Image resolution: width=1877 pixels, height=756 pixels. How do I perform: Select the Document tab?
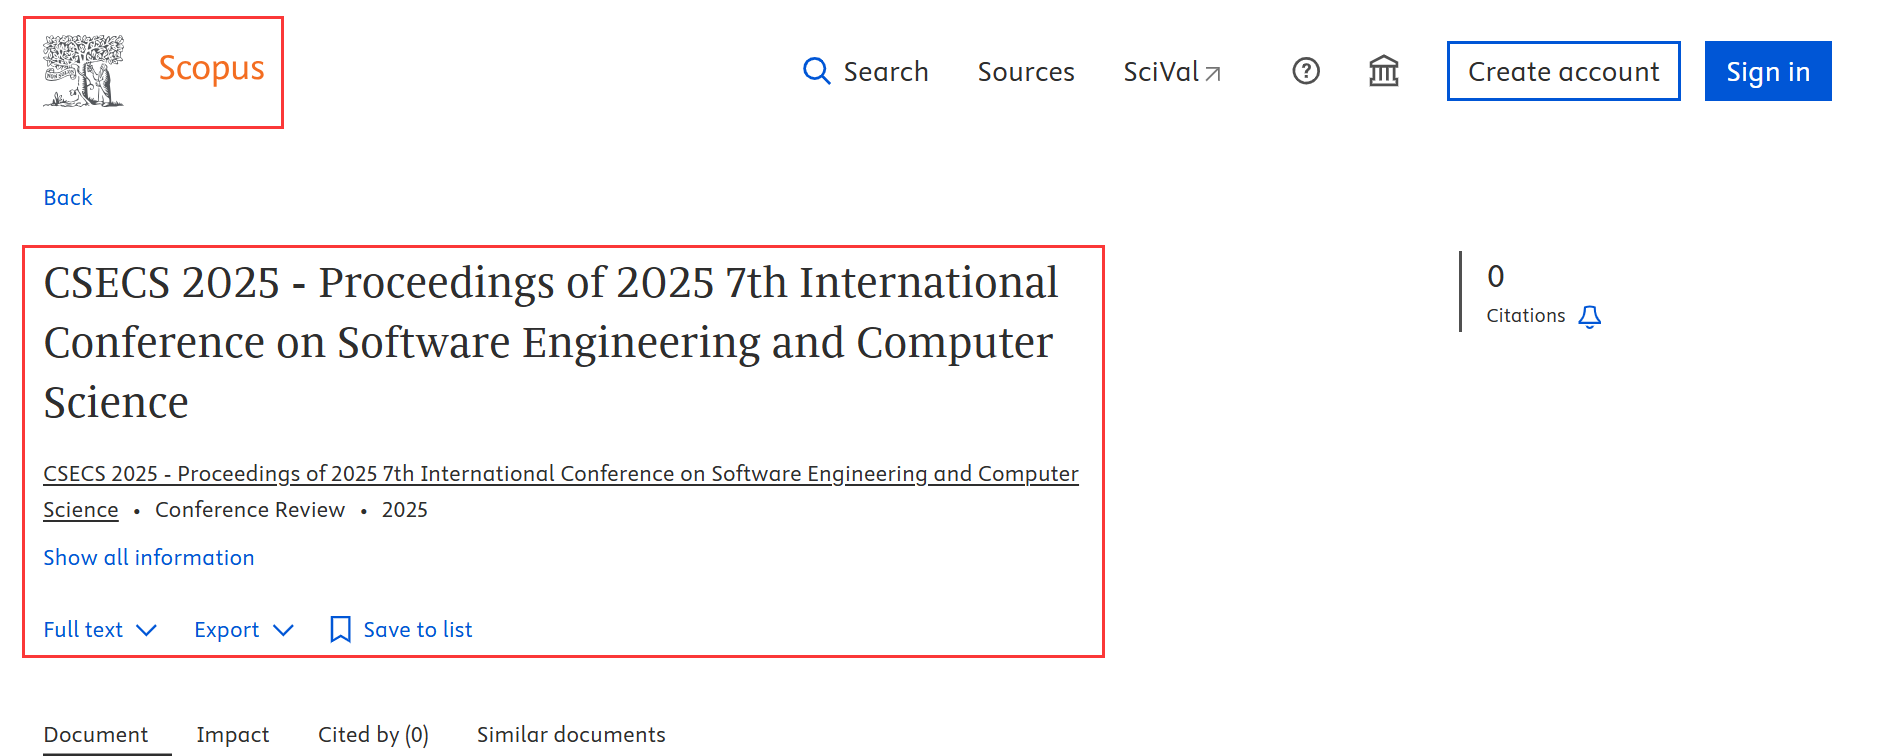point(96,734)
